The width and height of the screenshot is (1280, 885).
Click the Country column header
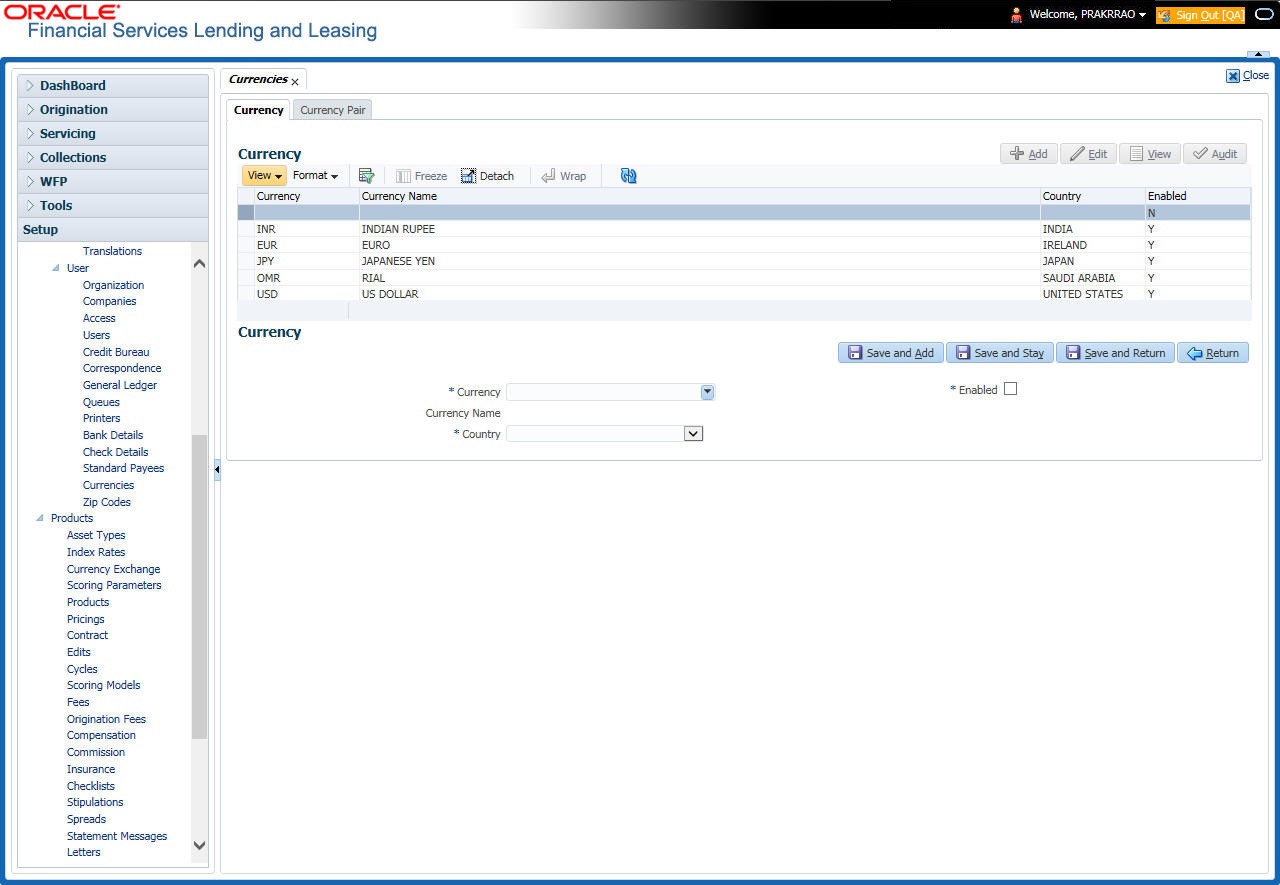coord(1093,196)
